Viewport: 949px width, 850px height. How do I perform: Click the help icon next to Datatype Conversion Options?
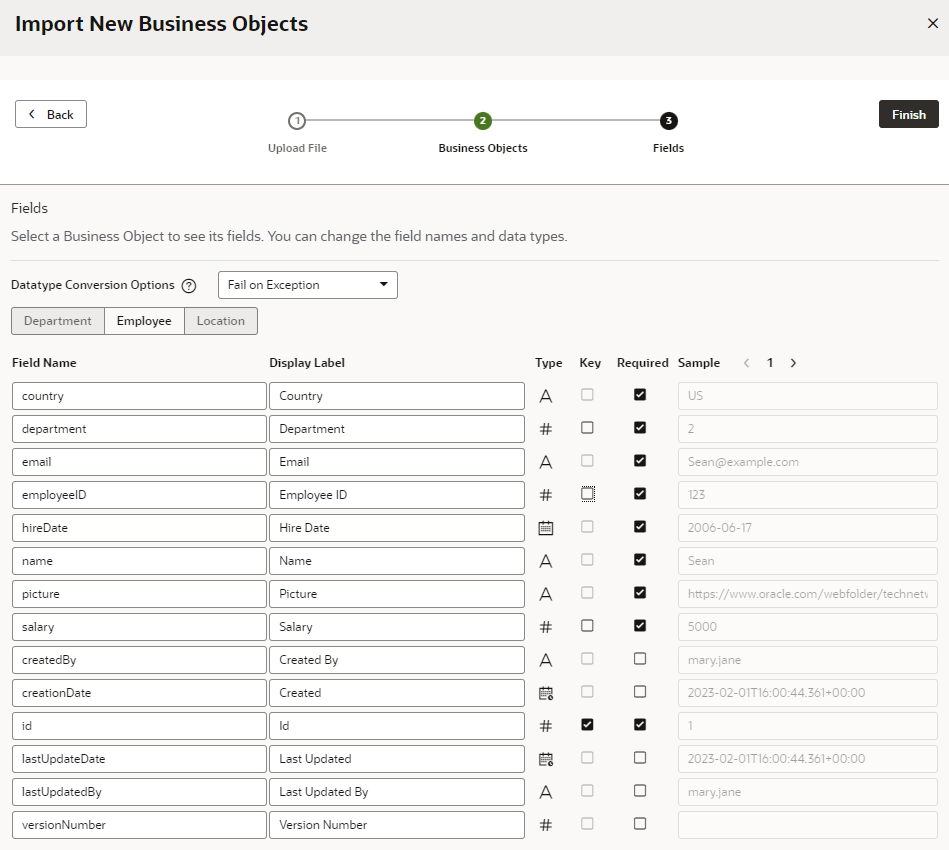(x=191, y=285)
